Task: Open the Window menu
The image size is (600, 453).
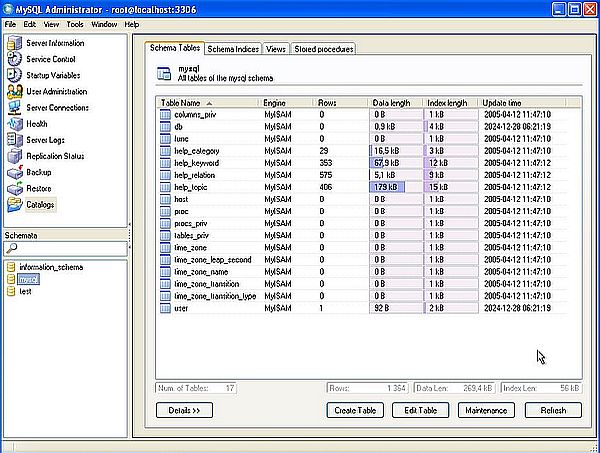Action: point(104,24)
